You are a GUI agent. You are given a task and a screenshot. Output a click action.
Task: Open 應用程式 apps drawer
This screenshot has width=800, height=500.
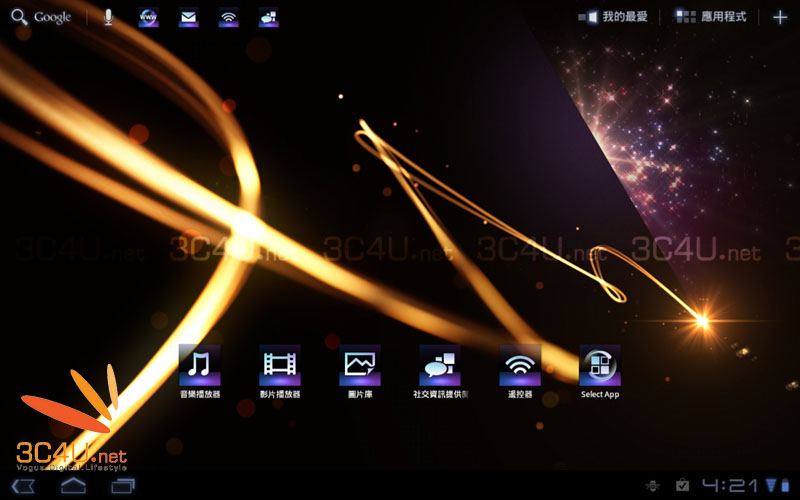click(711, 17)
